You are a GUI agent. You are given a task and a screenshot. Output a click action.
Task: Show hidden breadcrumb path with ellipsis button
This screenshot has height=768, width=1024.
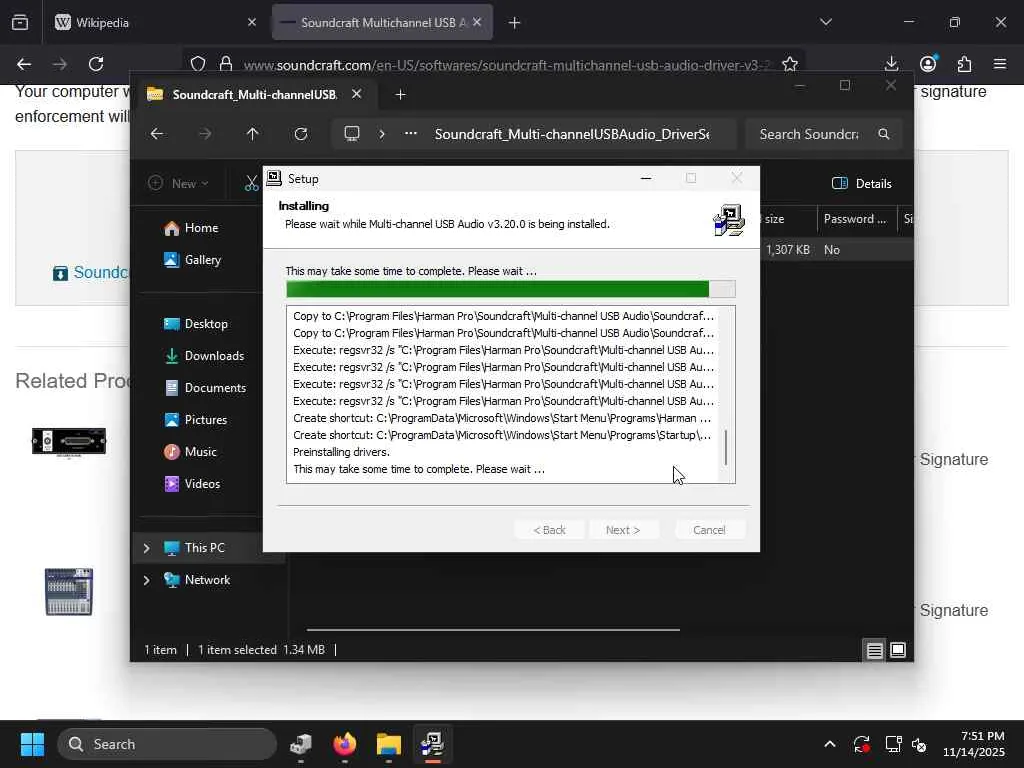point(411,134)
